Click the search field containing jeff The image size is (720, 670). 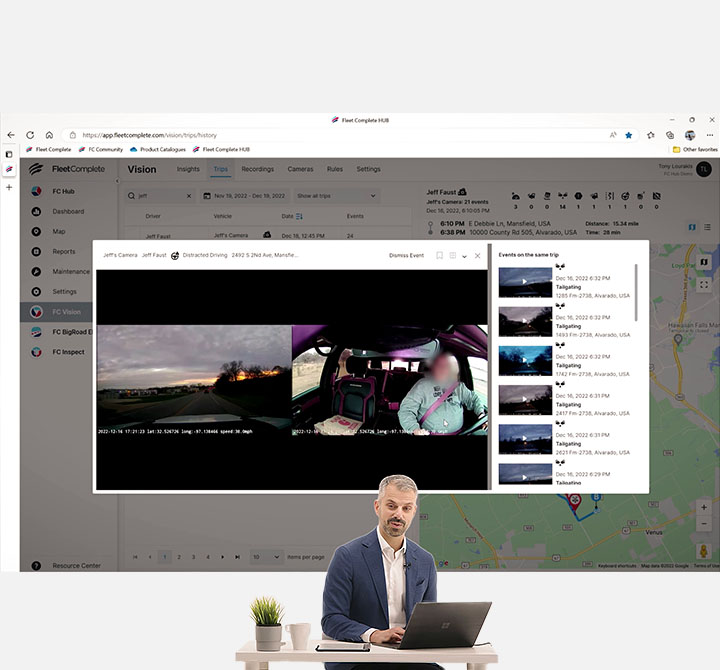click(x=159, y=196)
